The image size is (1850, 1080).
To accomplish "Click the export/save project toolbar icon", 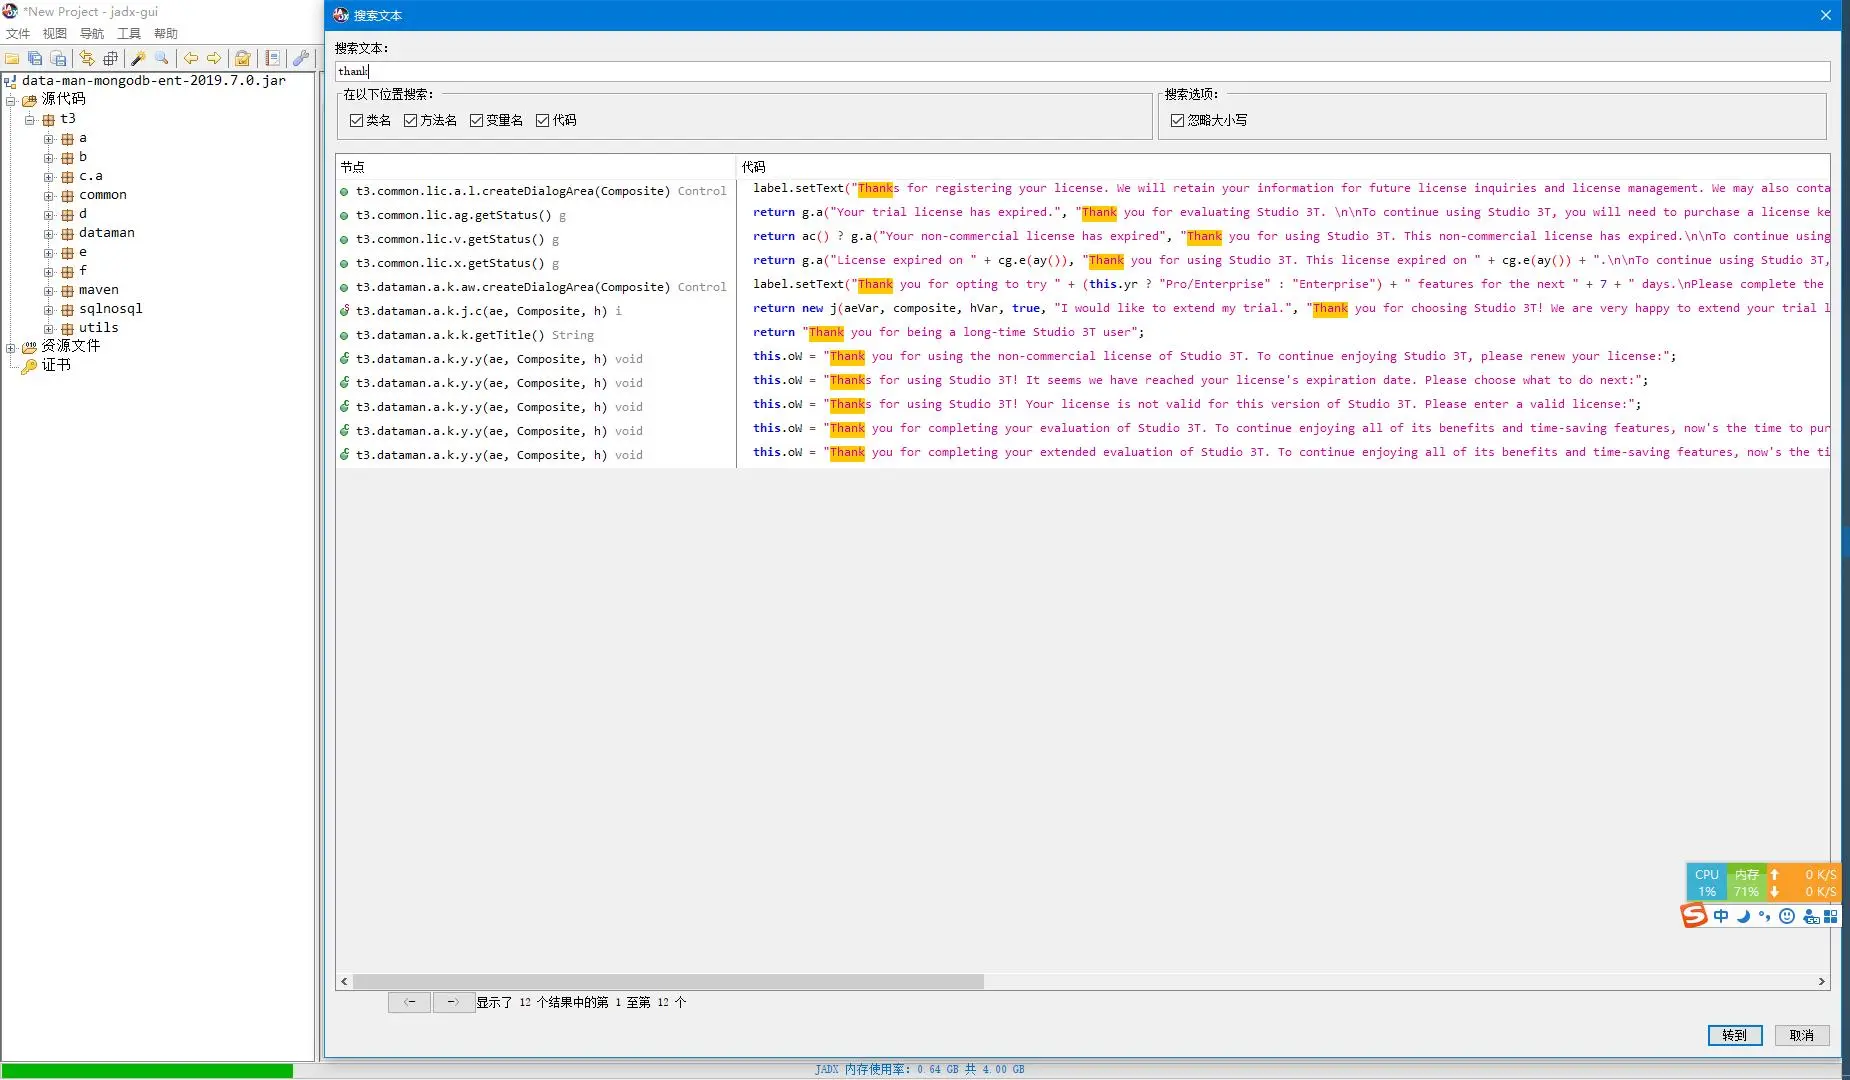I will (58, 58).
